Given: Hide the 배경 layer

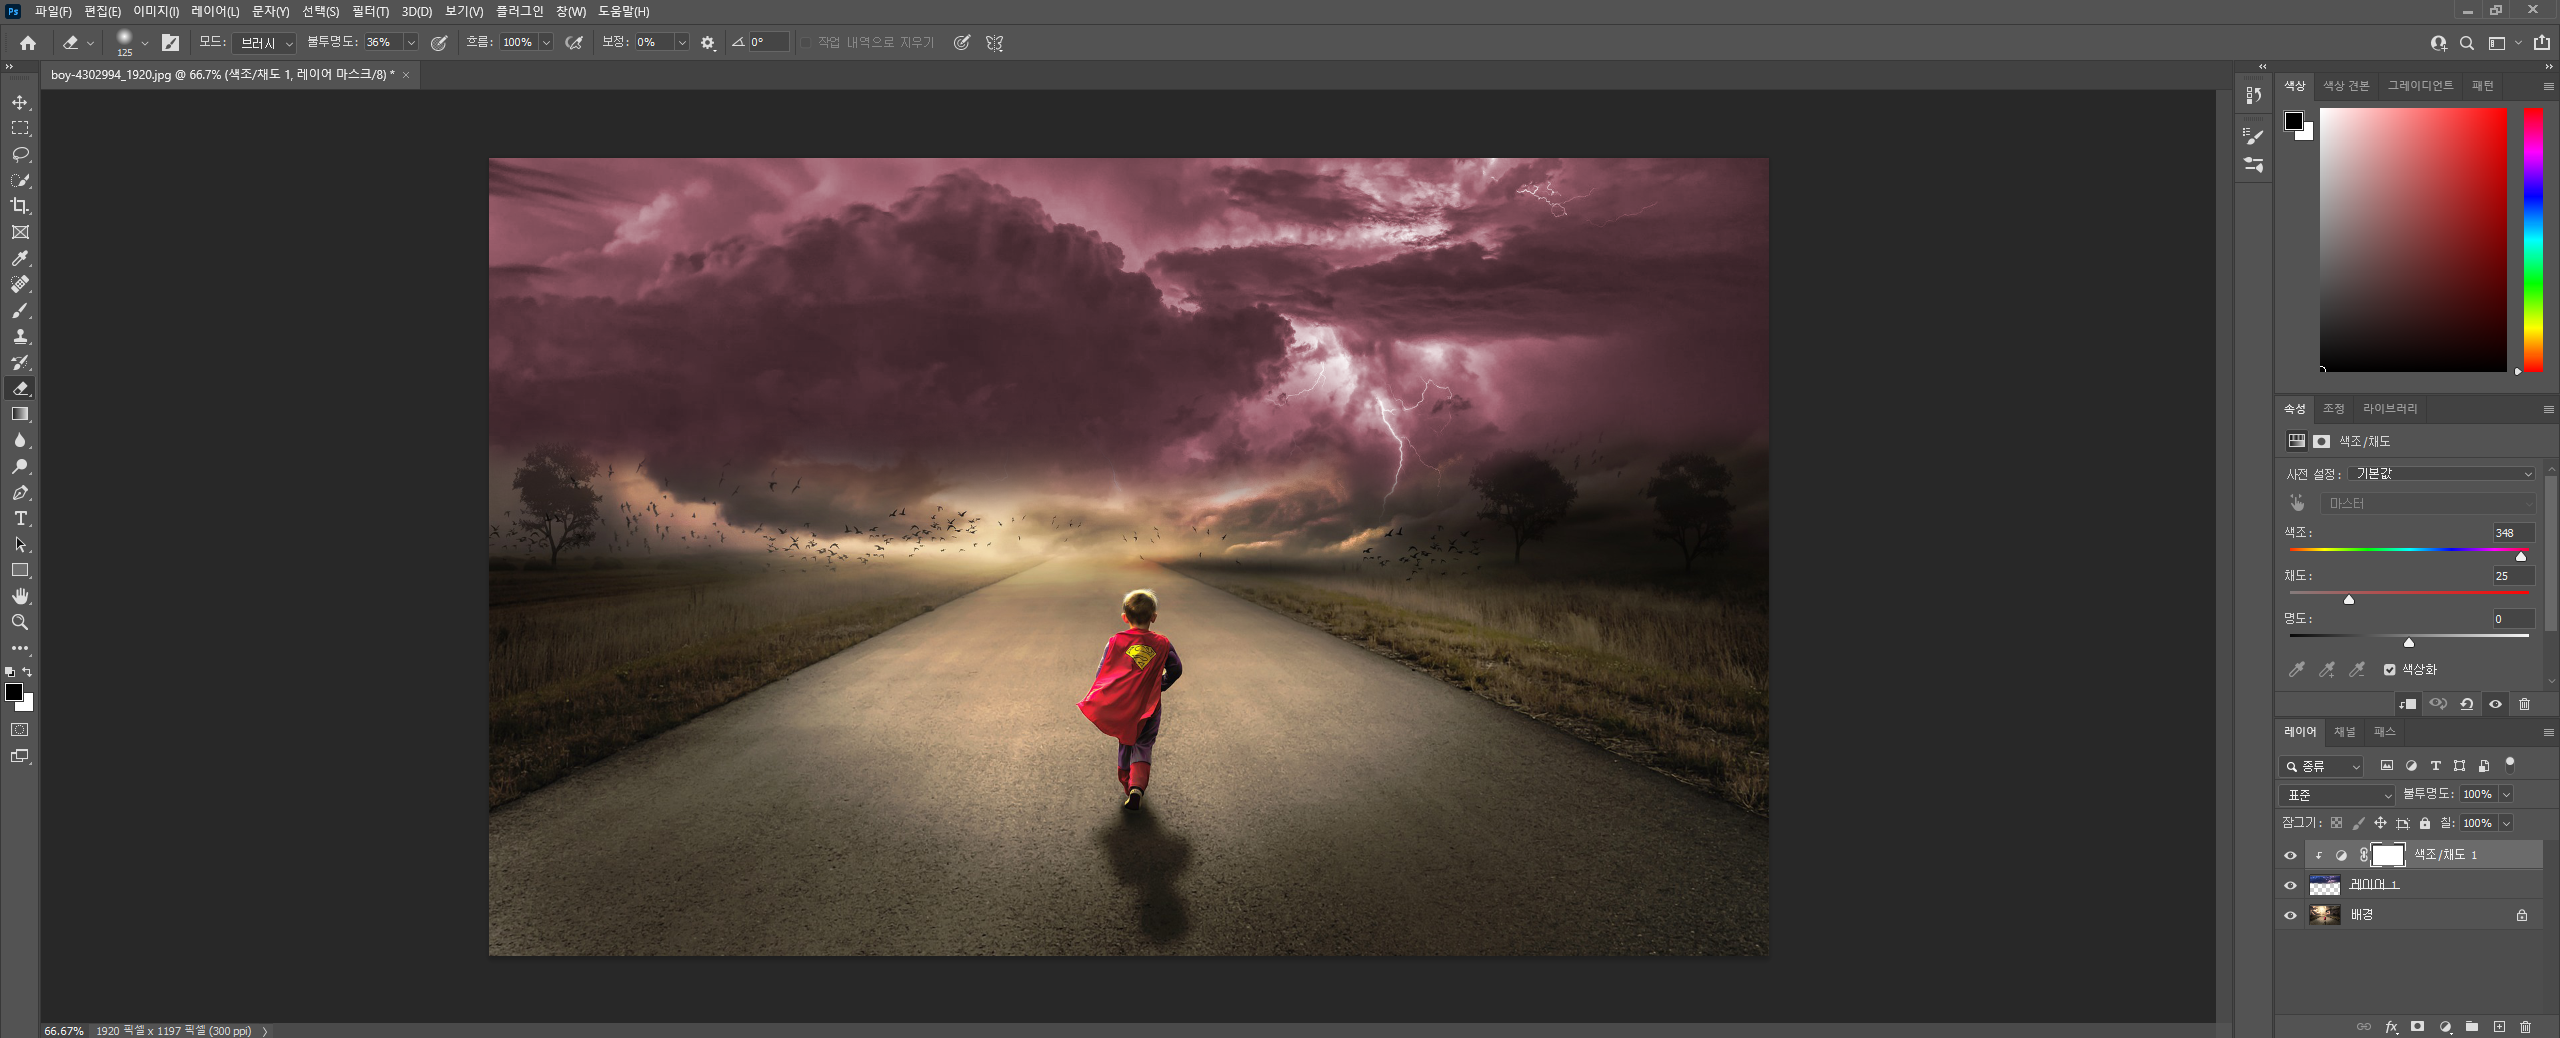Looking at the screenshot, I should (x=2290, y=915).
